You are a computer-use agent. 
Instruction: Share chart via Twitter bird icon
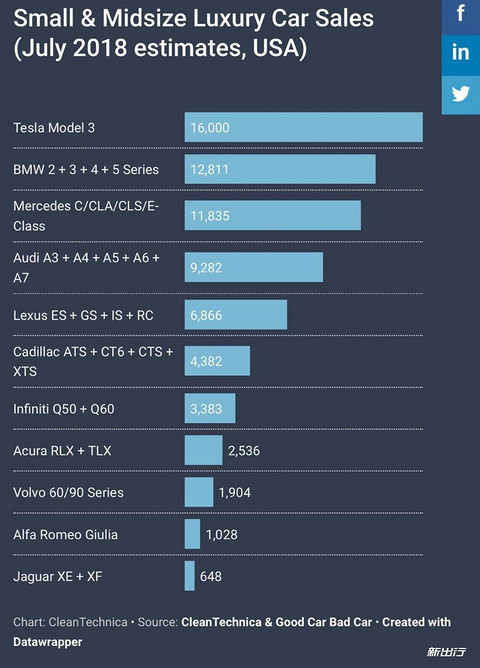click(x=460, y=95)
